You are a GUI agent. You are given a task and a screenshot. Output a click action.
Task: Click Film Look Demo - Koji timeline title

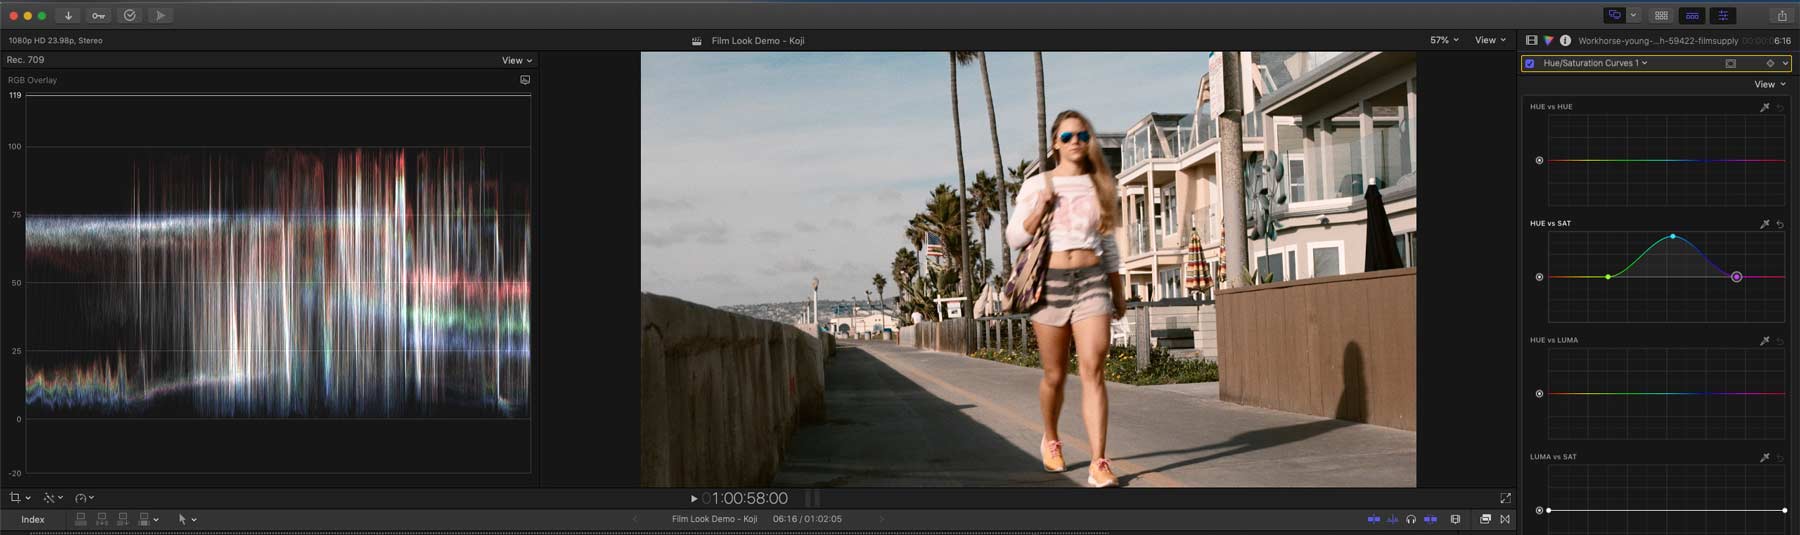tap(715, 520)
